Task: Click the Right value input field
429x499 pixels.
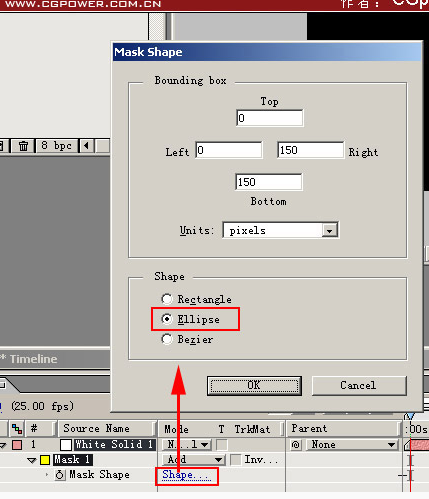Action: tap(310, 150)
